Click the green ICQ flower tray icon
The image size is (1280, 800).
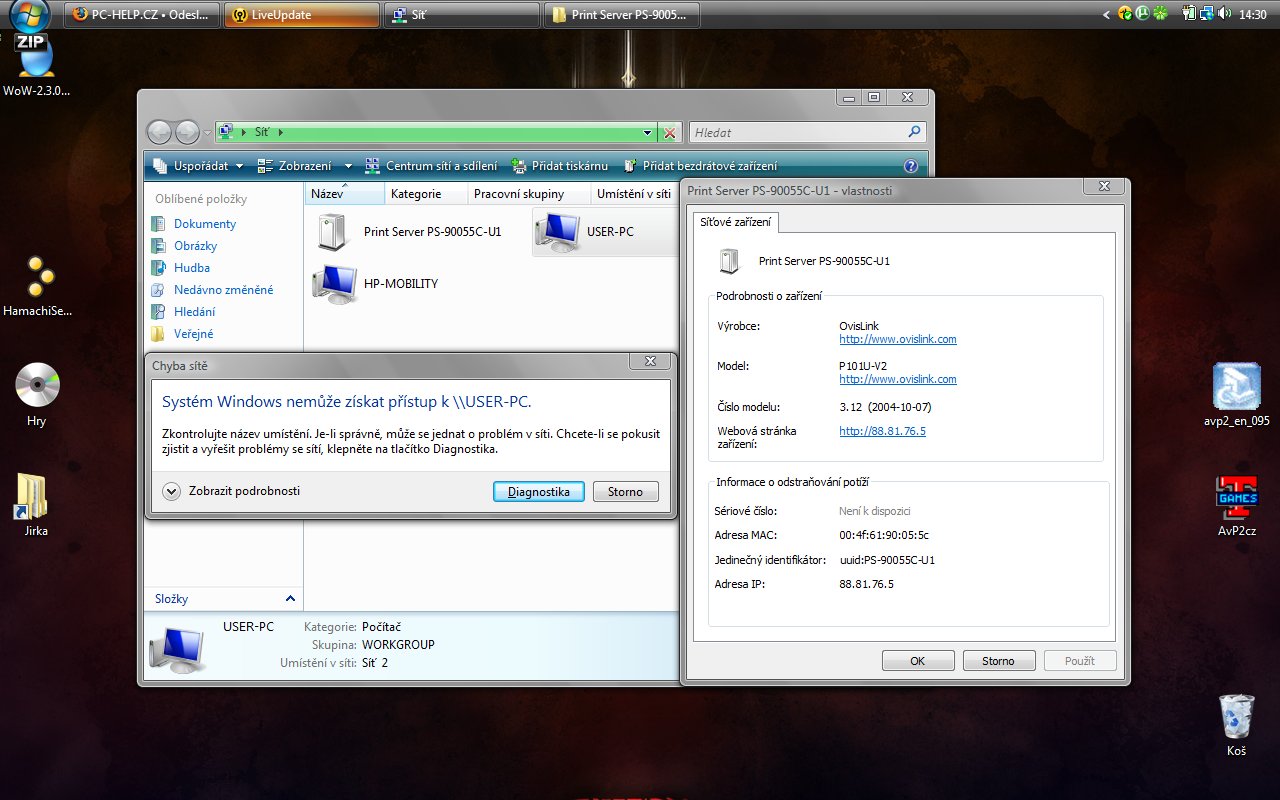tap(1160, 14)
